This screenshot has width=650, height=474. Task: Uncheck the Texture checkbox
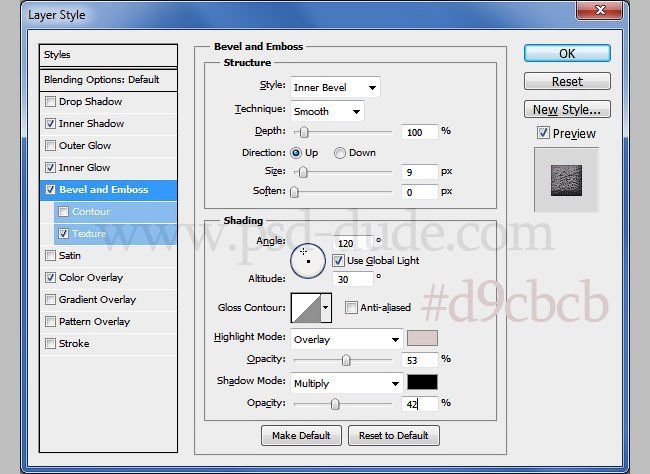pyautogui.click(x=63, y=233)
